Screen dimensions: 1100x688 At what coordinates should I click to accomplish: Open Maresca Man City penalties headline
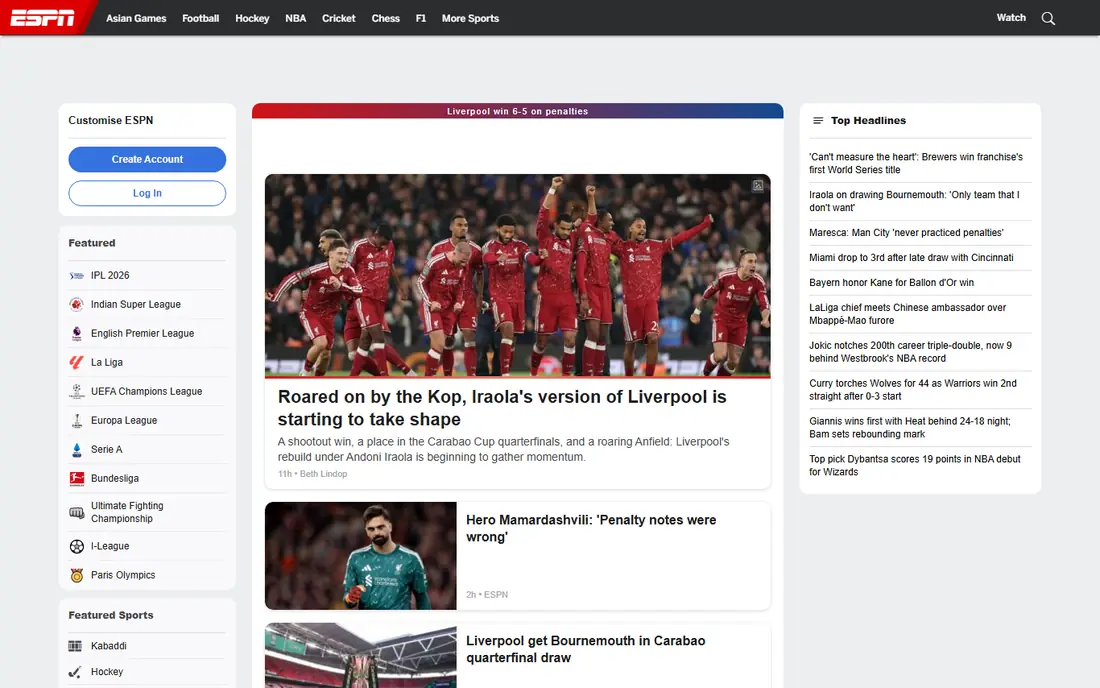click(906, 233)
